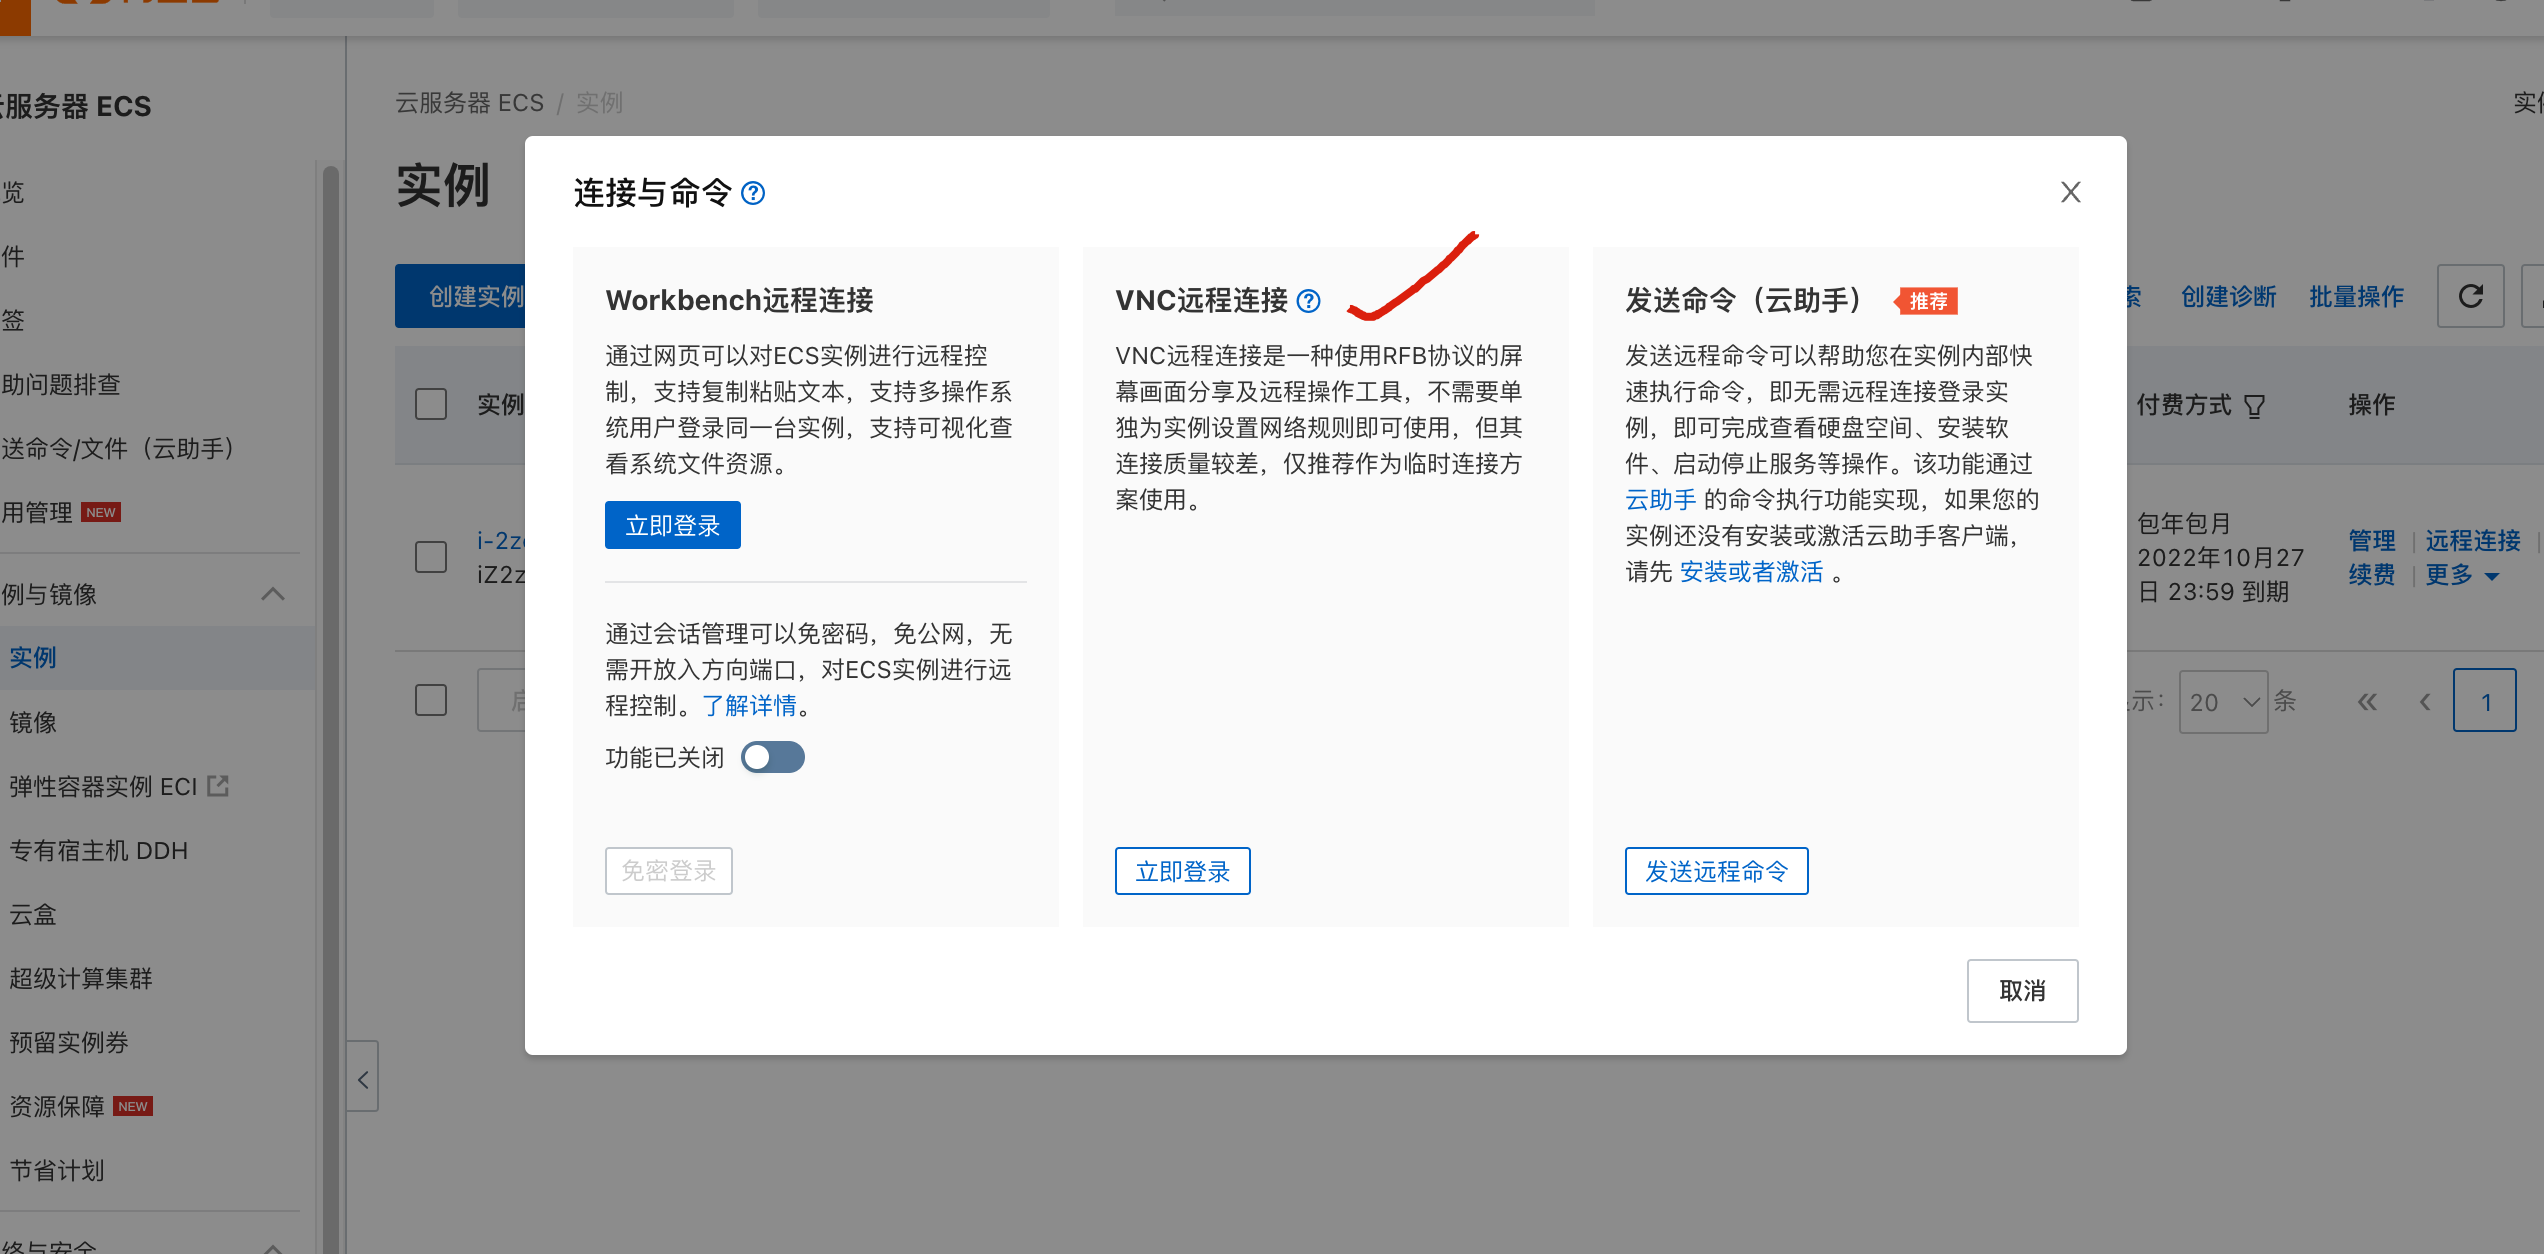Click help icon beside 连接与命令 title

pos(753,193)
